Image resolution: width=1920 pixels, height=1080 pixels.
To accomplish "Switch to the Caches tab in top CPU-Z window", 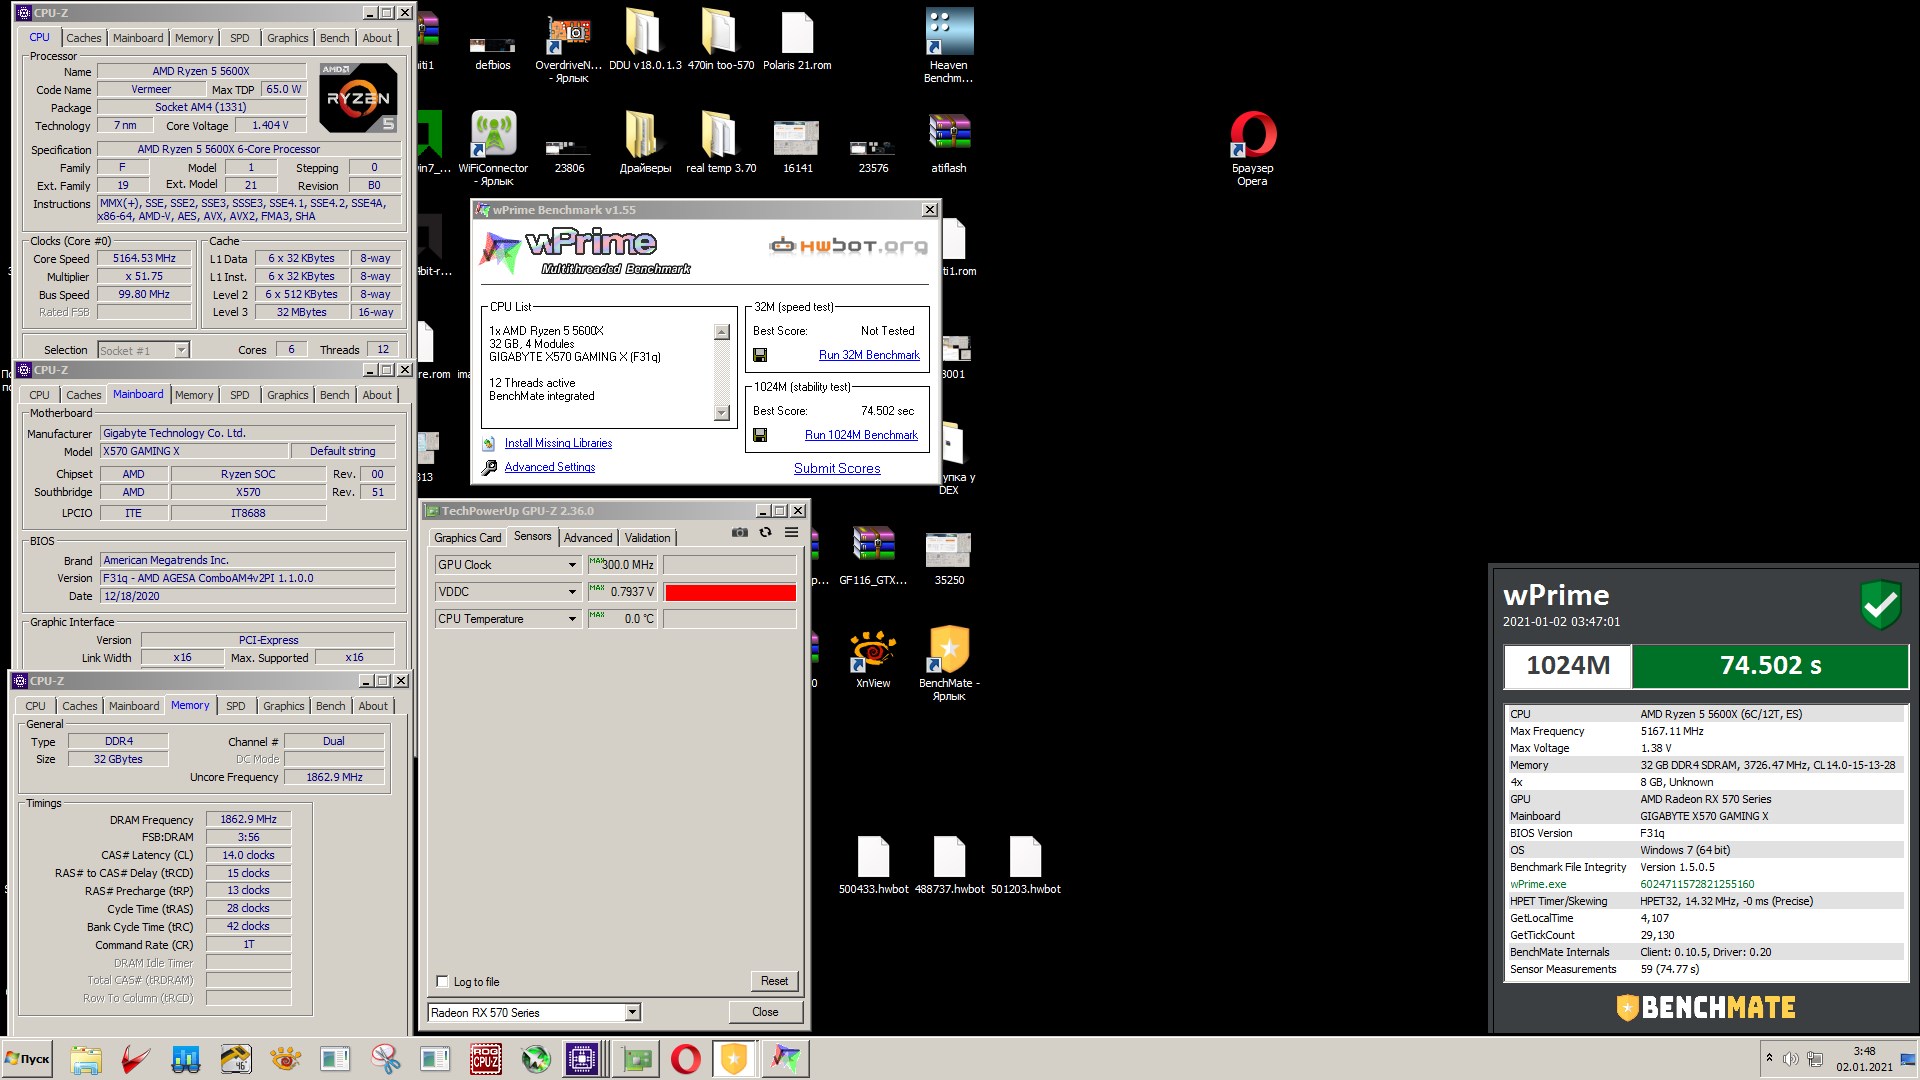I will point(84,38).
